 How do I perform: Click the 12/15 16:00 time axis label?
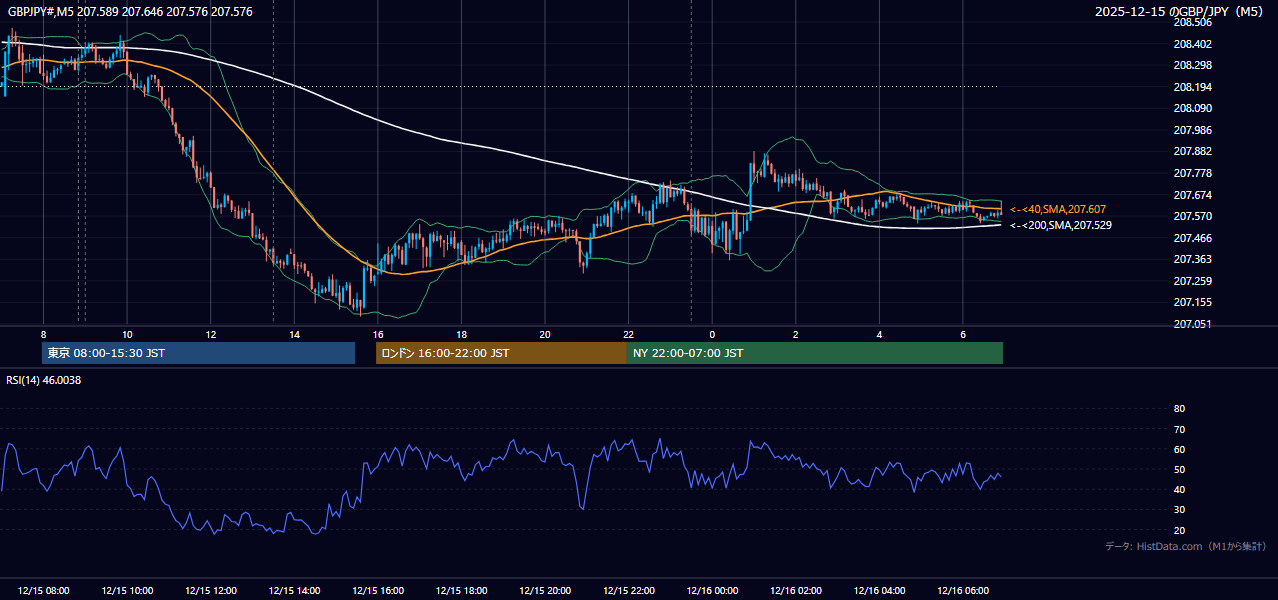tap(378, 591)
